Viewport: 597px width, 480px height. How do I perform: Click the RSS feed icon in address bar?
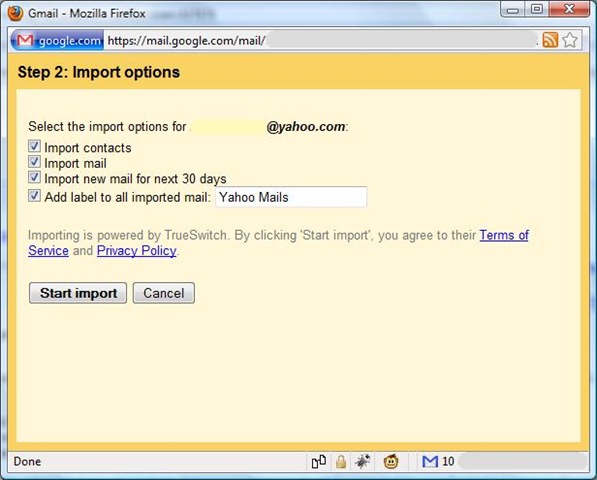coord(550,40)
